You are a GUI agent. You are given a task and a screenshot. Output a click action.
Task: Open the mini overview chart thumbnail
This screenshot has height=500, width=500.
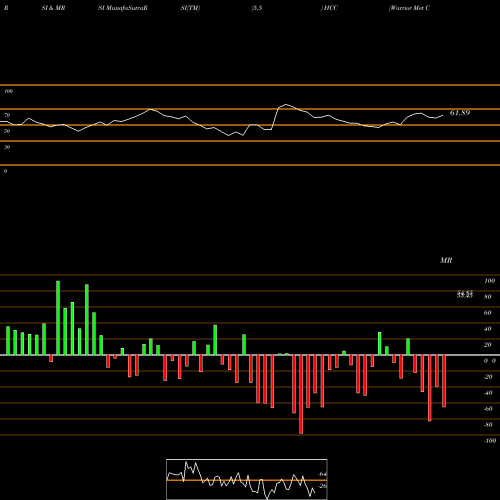[247, 479]
